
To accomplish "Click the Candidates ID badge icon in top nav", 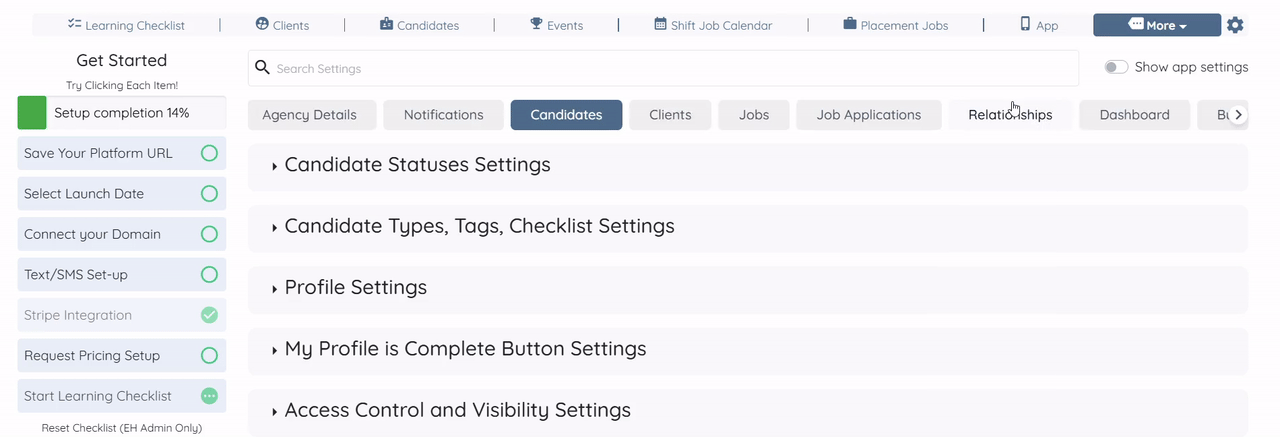I will [x=387, y=24].
